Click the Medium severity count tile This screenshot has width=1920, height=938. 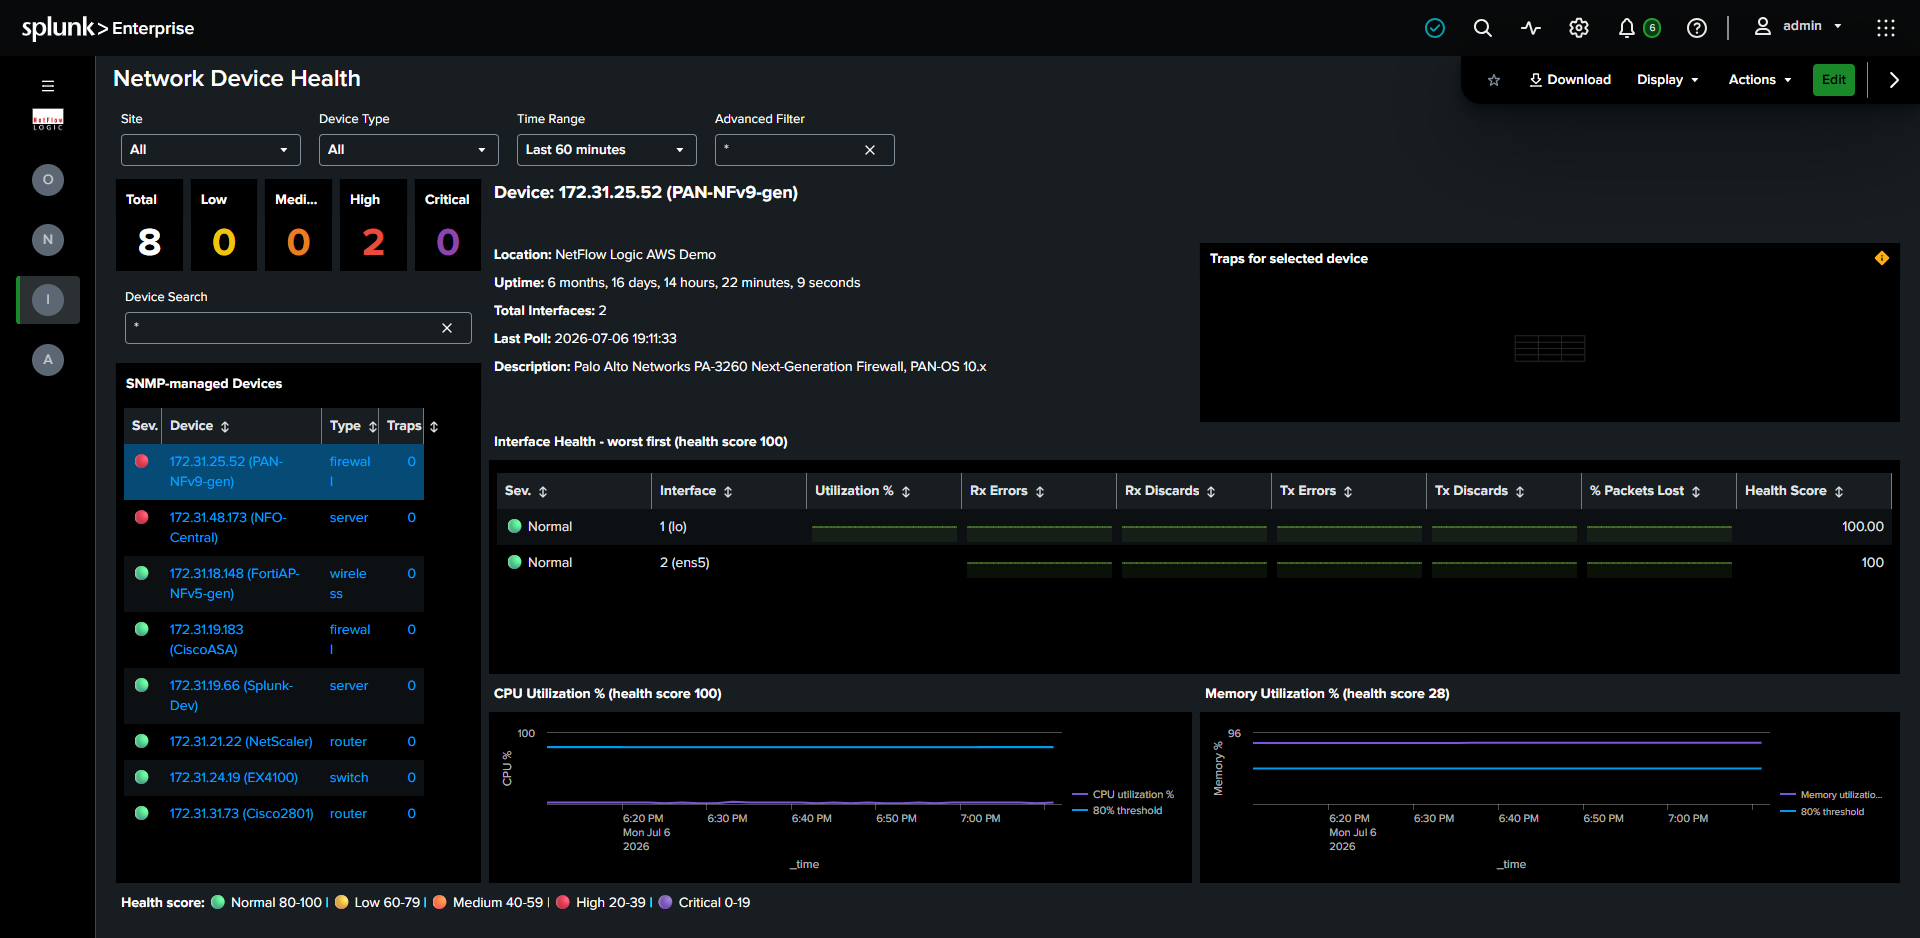click(x=299, y=225)
